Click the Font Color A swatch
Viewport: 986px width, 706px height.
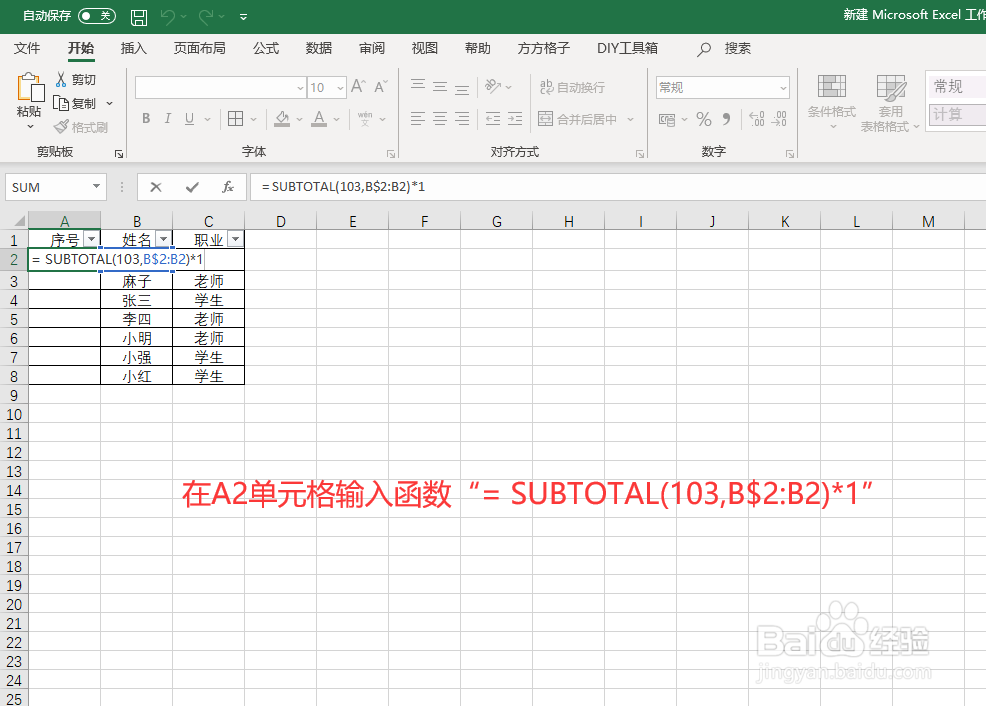pos(319,118)
